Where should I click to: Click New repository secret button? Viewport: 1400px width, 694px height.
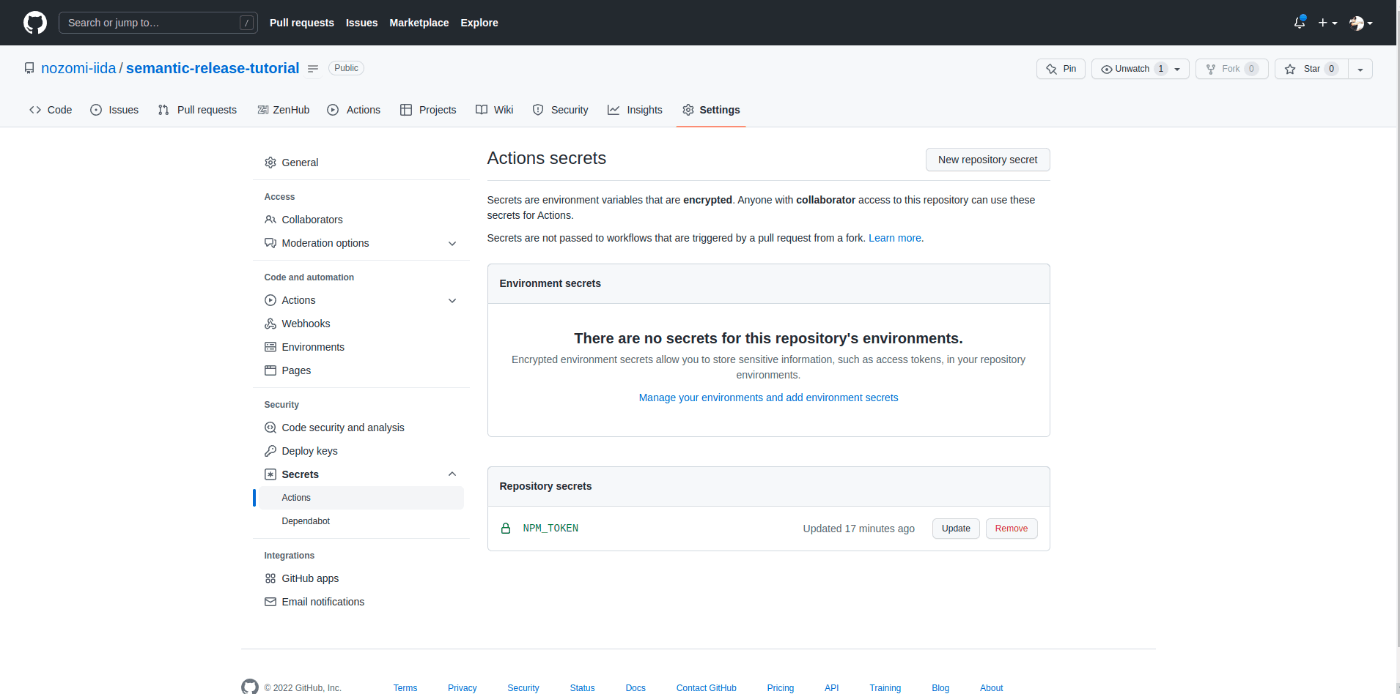pyautogui.click(x=988, y=159)
